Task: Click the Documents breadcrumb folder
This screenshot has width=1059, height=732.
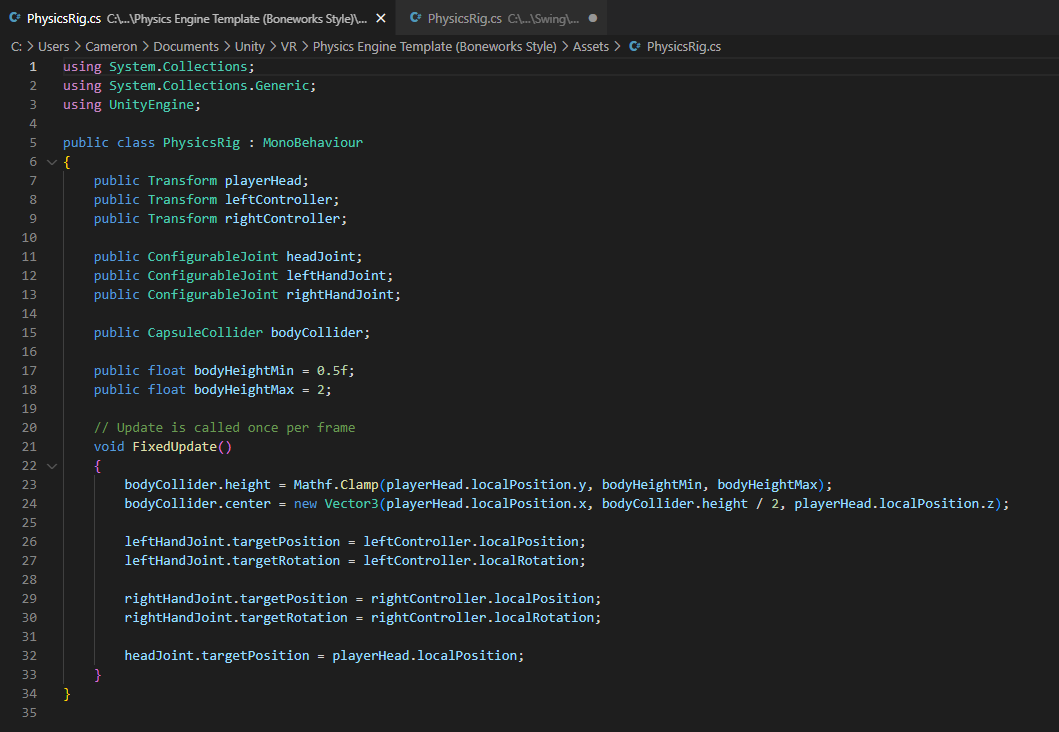Action: pos(186,47)
